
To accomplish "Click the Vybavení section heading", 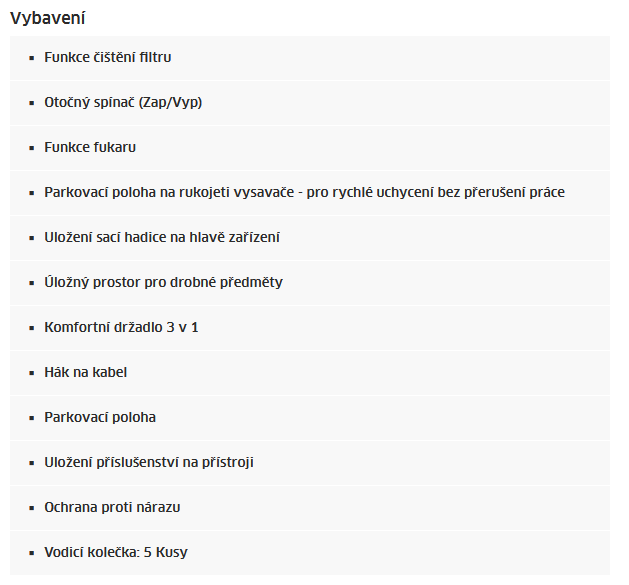I will 47,18.
